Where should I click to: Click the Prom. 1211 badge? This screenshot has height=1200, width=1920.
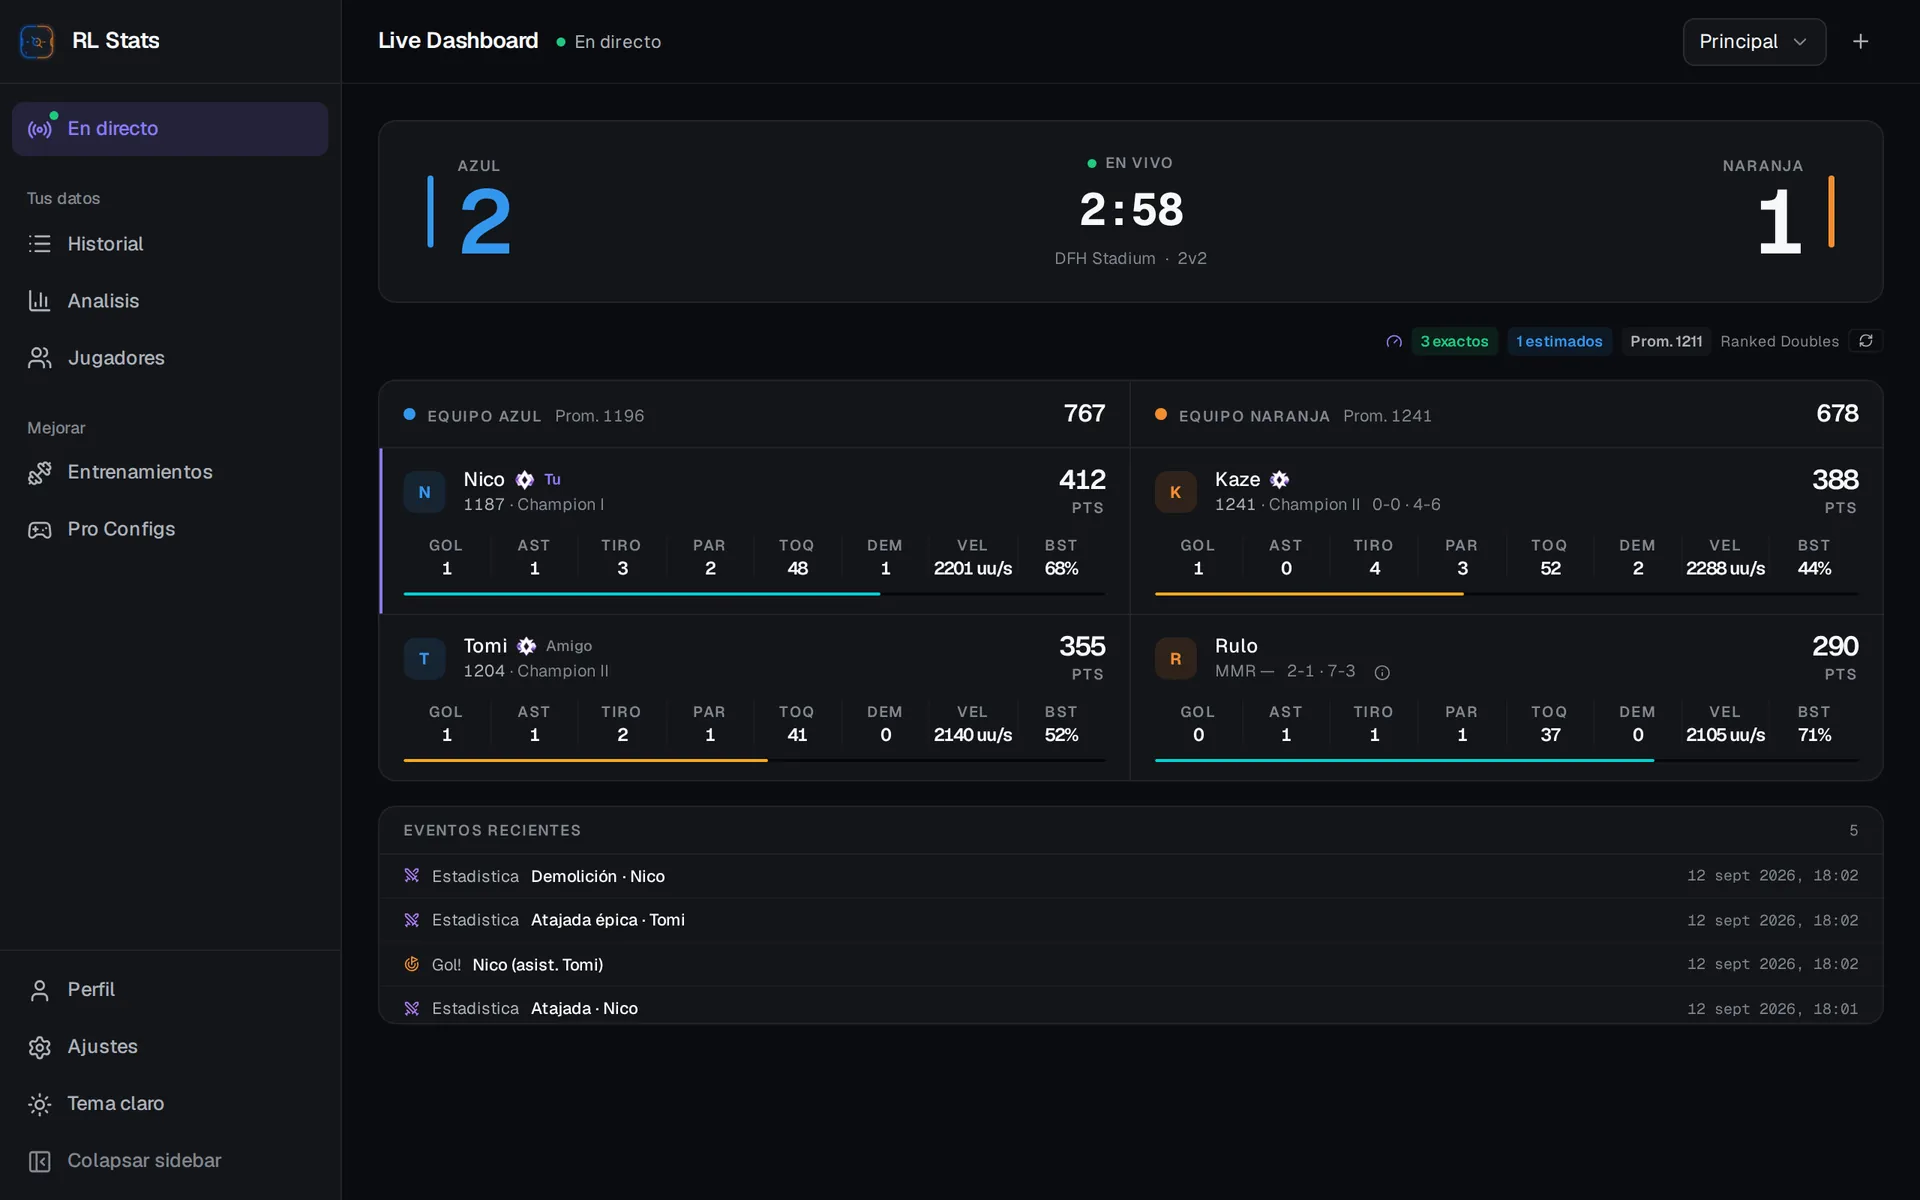click(x=1666, y=342)
